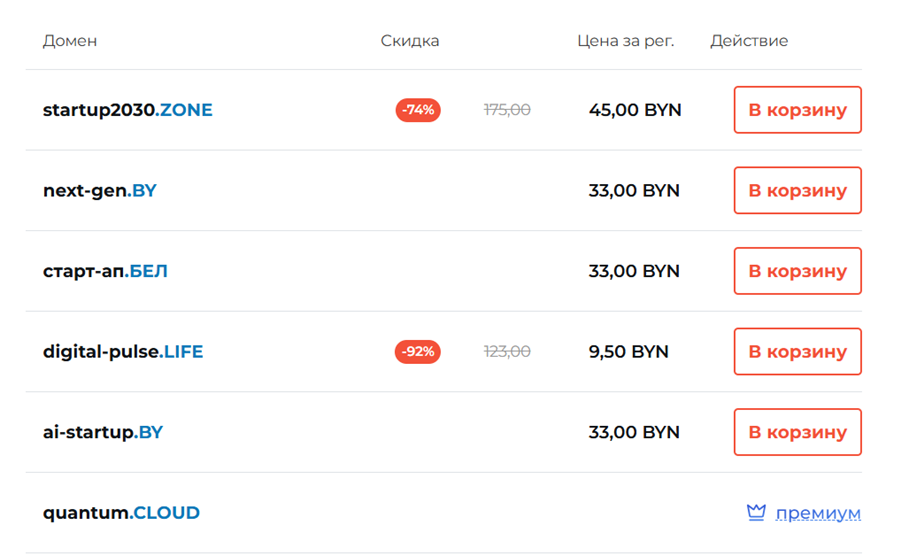Click the -92% discount badge
The width and height of the screenshot is (901, 556).
coord(418,352)
